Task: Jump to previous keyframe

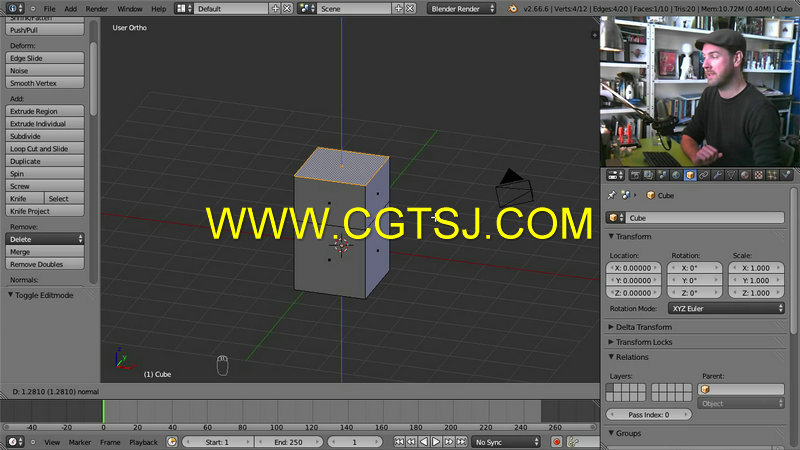Action: [x=411, y=442]
